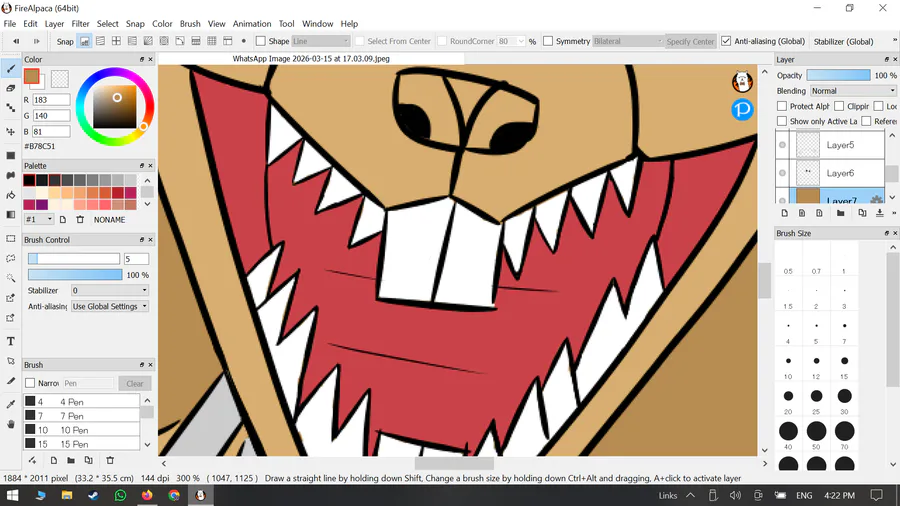Check the Clipping option
900x506 pixels.
click(x=839, y=106)
